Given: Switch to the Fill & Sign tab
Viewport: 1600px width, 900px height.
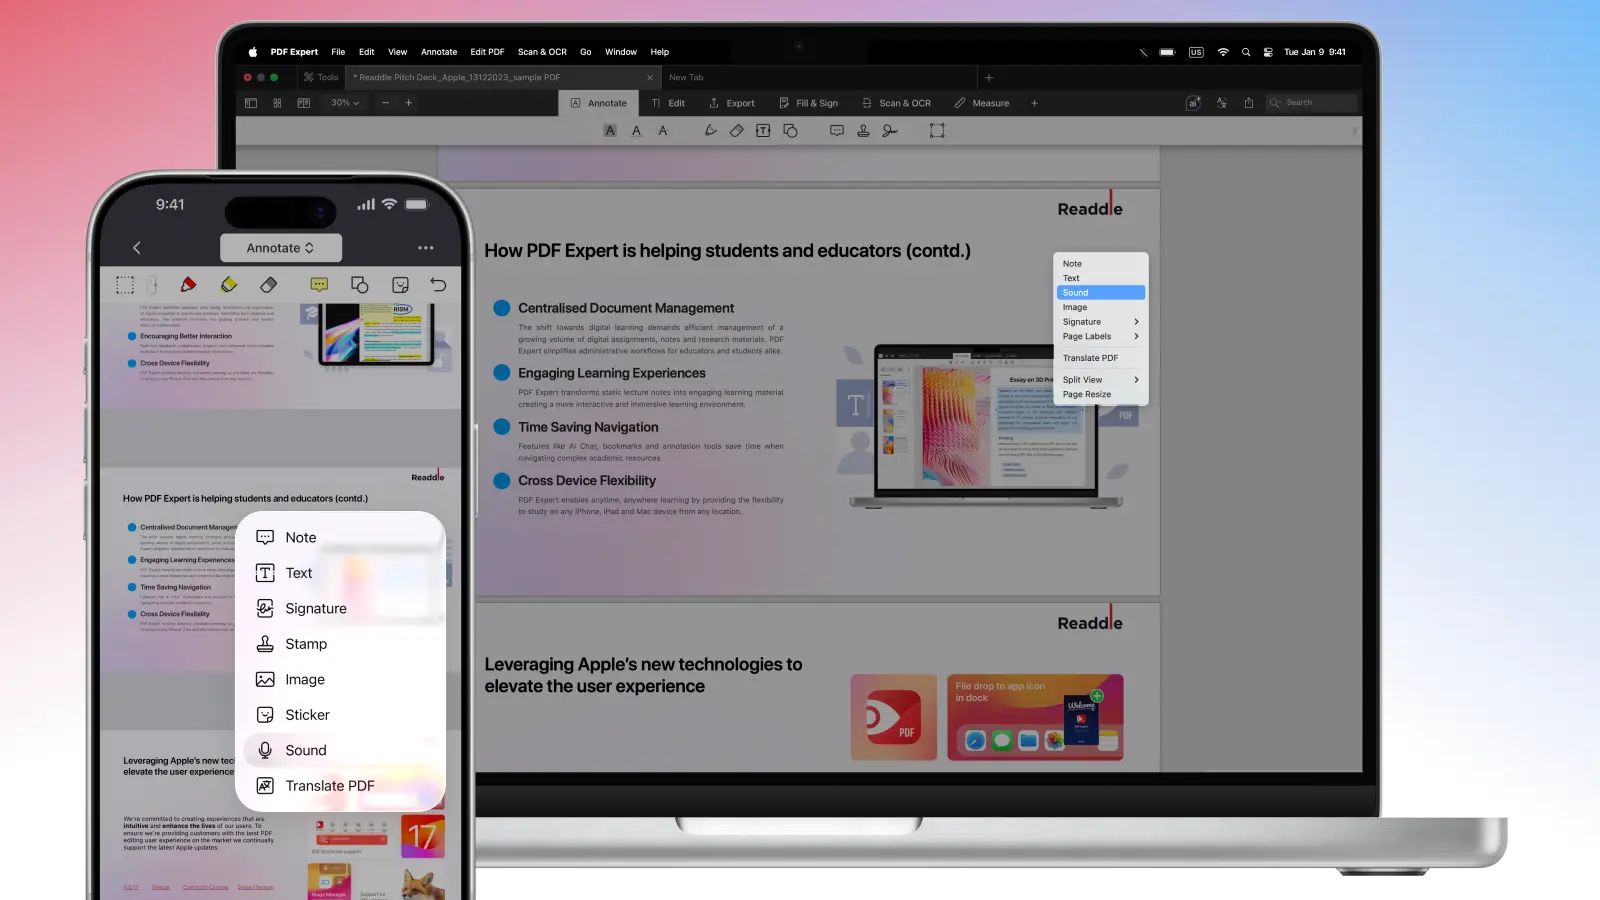Looking at the screenshot, I should [x=808, y=103].
